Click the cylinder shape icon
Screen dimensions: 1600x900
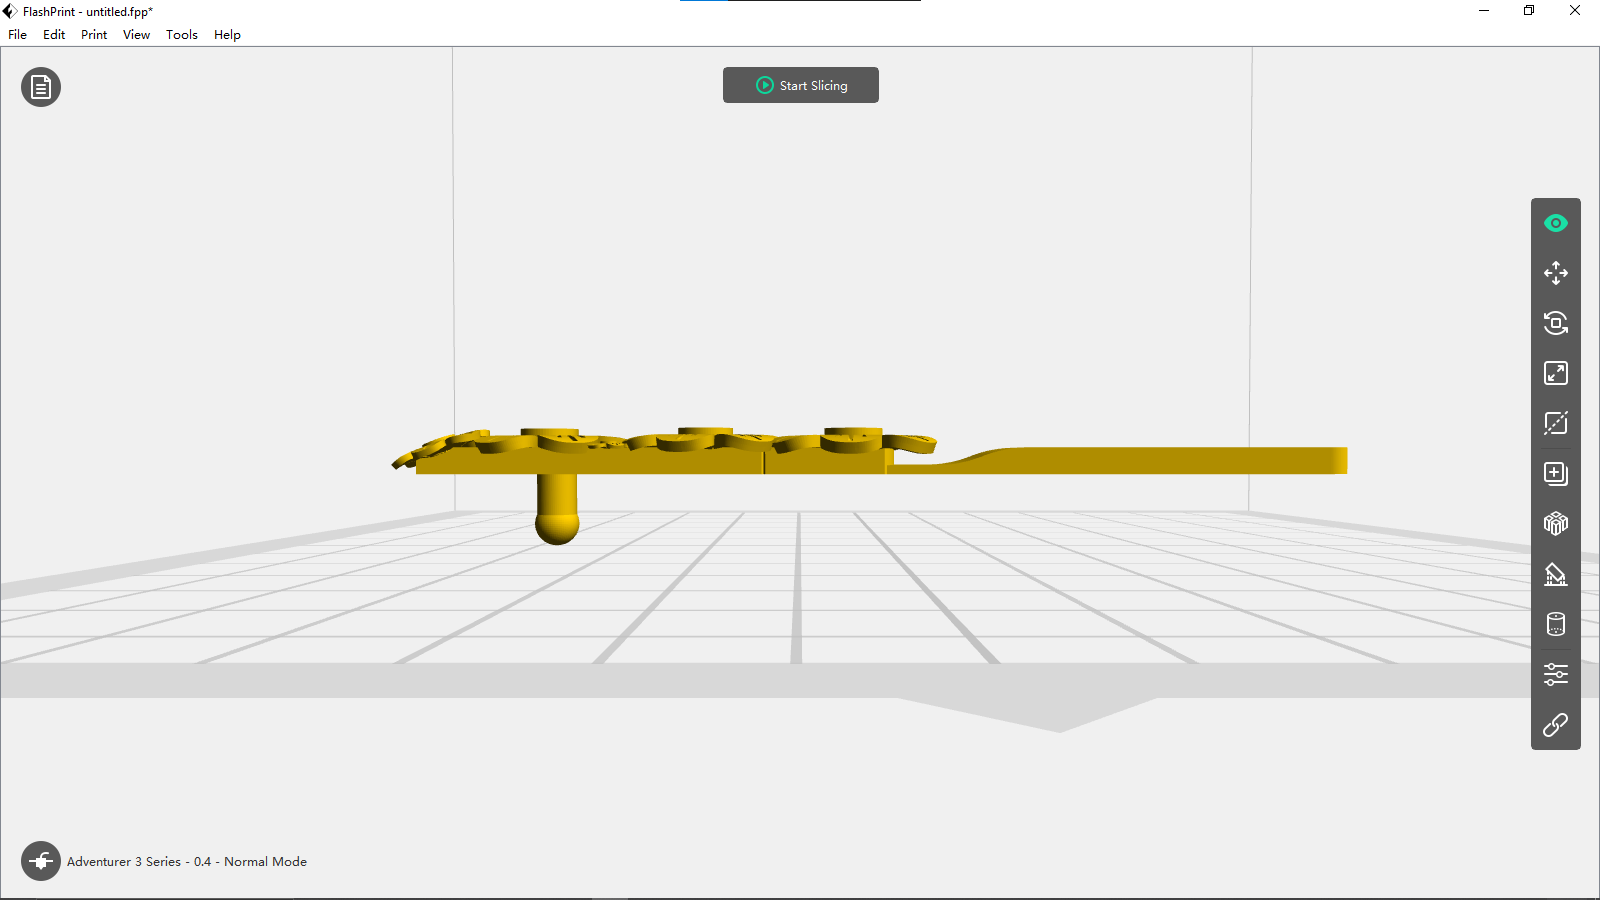click(1555, 624)
